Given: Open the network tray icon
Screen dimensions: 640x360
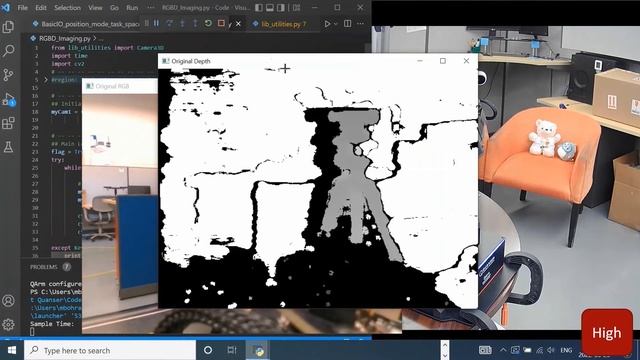Looking at the screenshot, I should point(539,350).
